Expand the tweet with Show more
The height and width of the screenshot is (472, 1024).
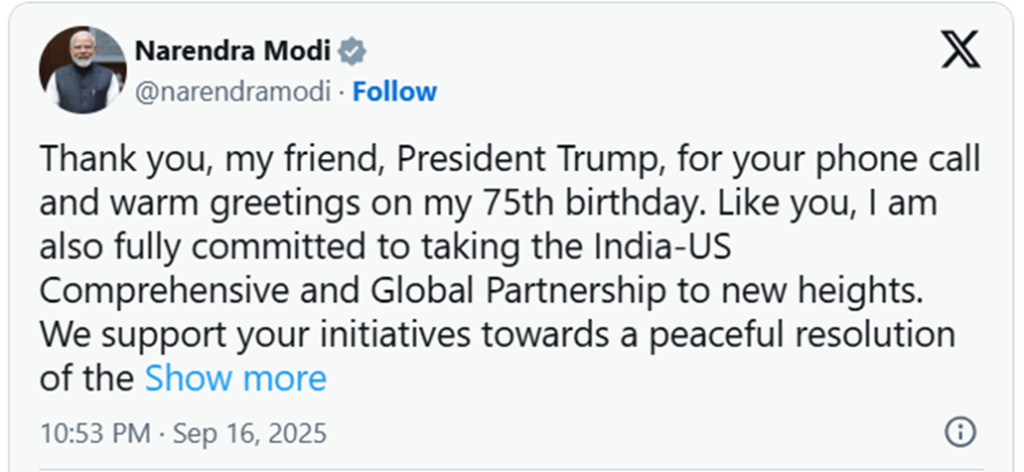[235, 378]
